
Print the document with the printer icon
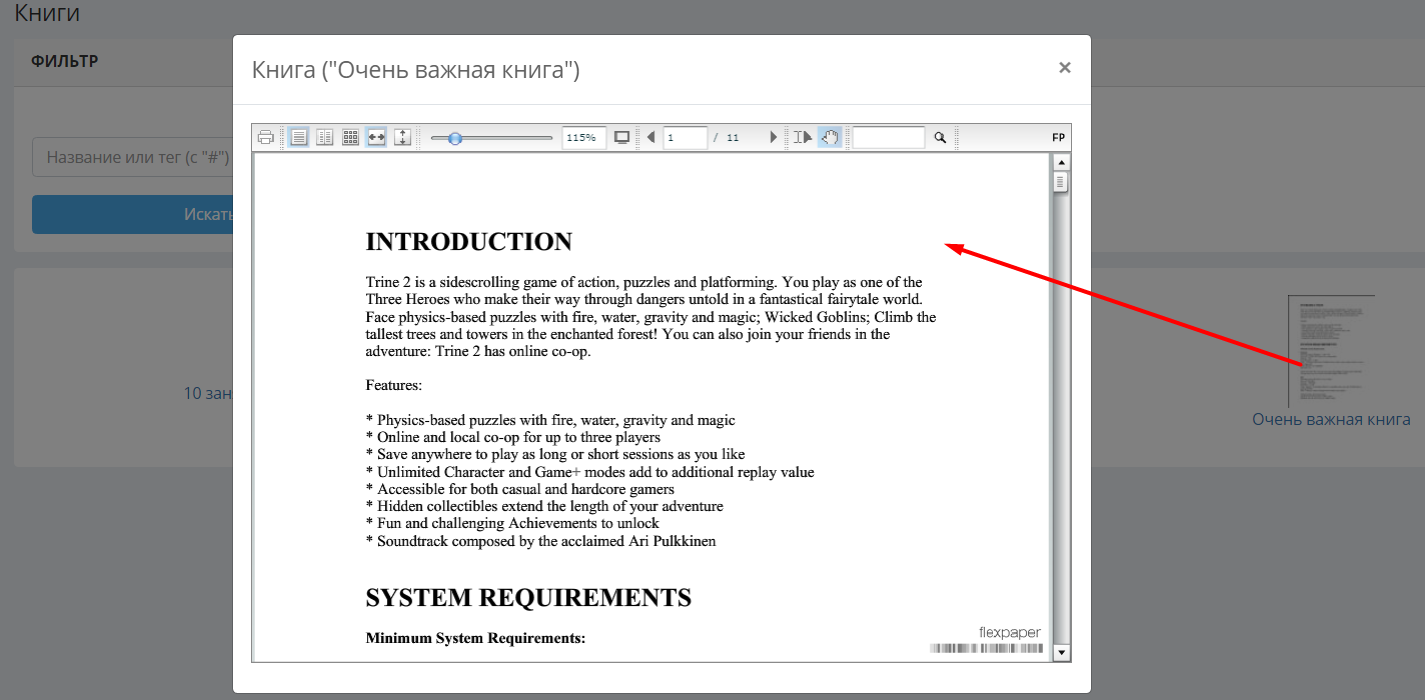coord(265,138)
